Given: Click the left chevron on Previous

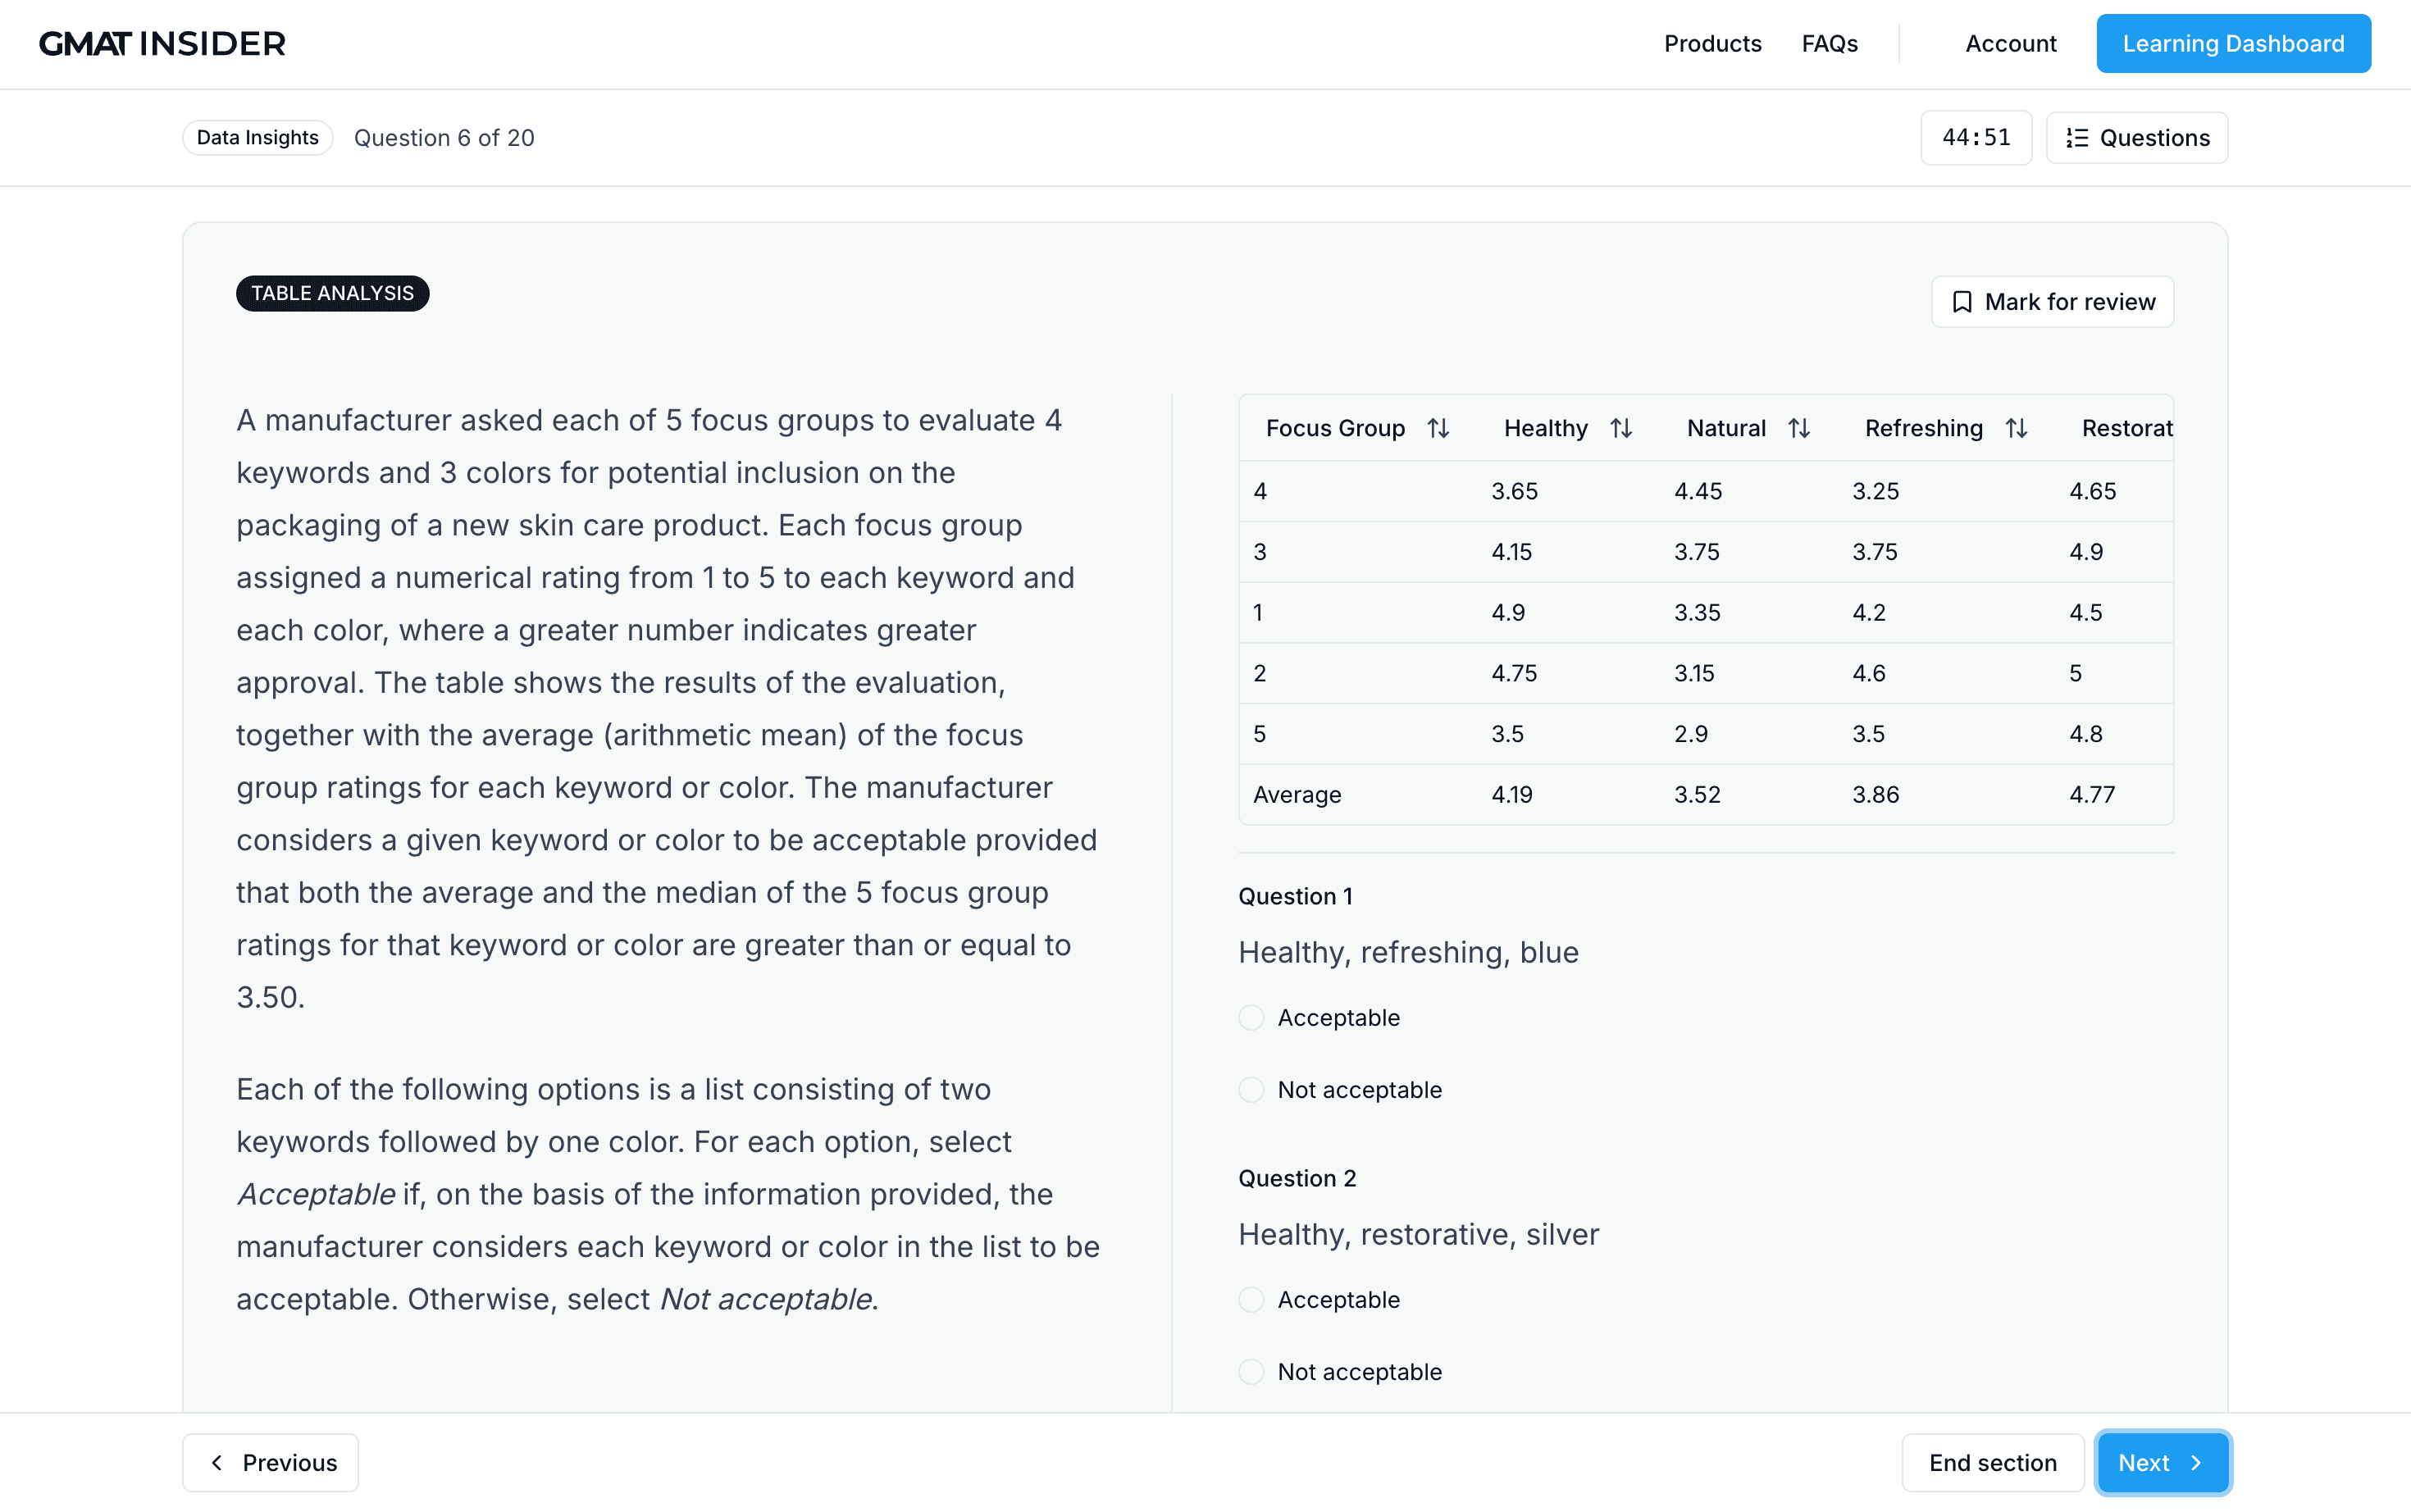Looking at the screenshot, I should pyautogui.click(x=217, y=1462).
